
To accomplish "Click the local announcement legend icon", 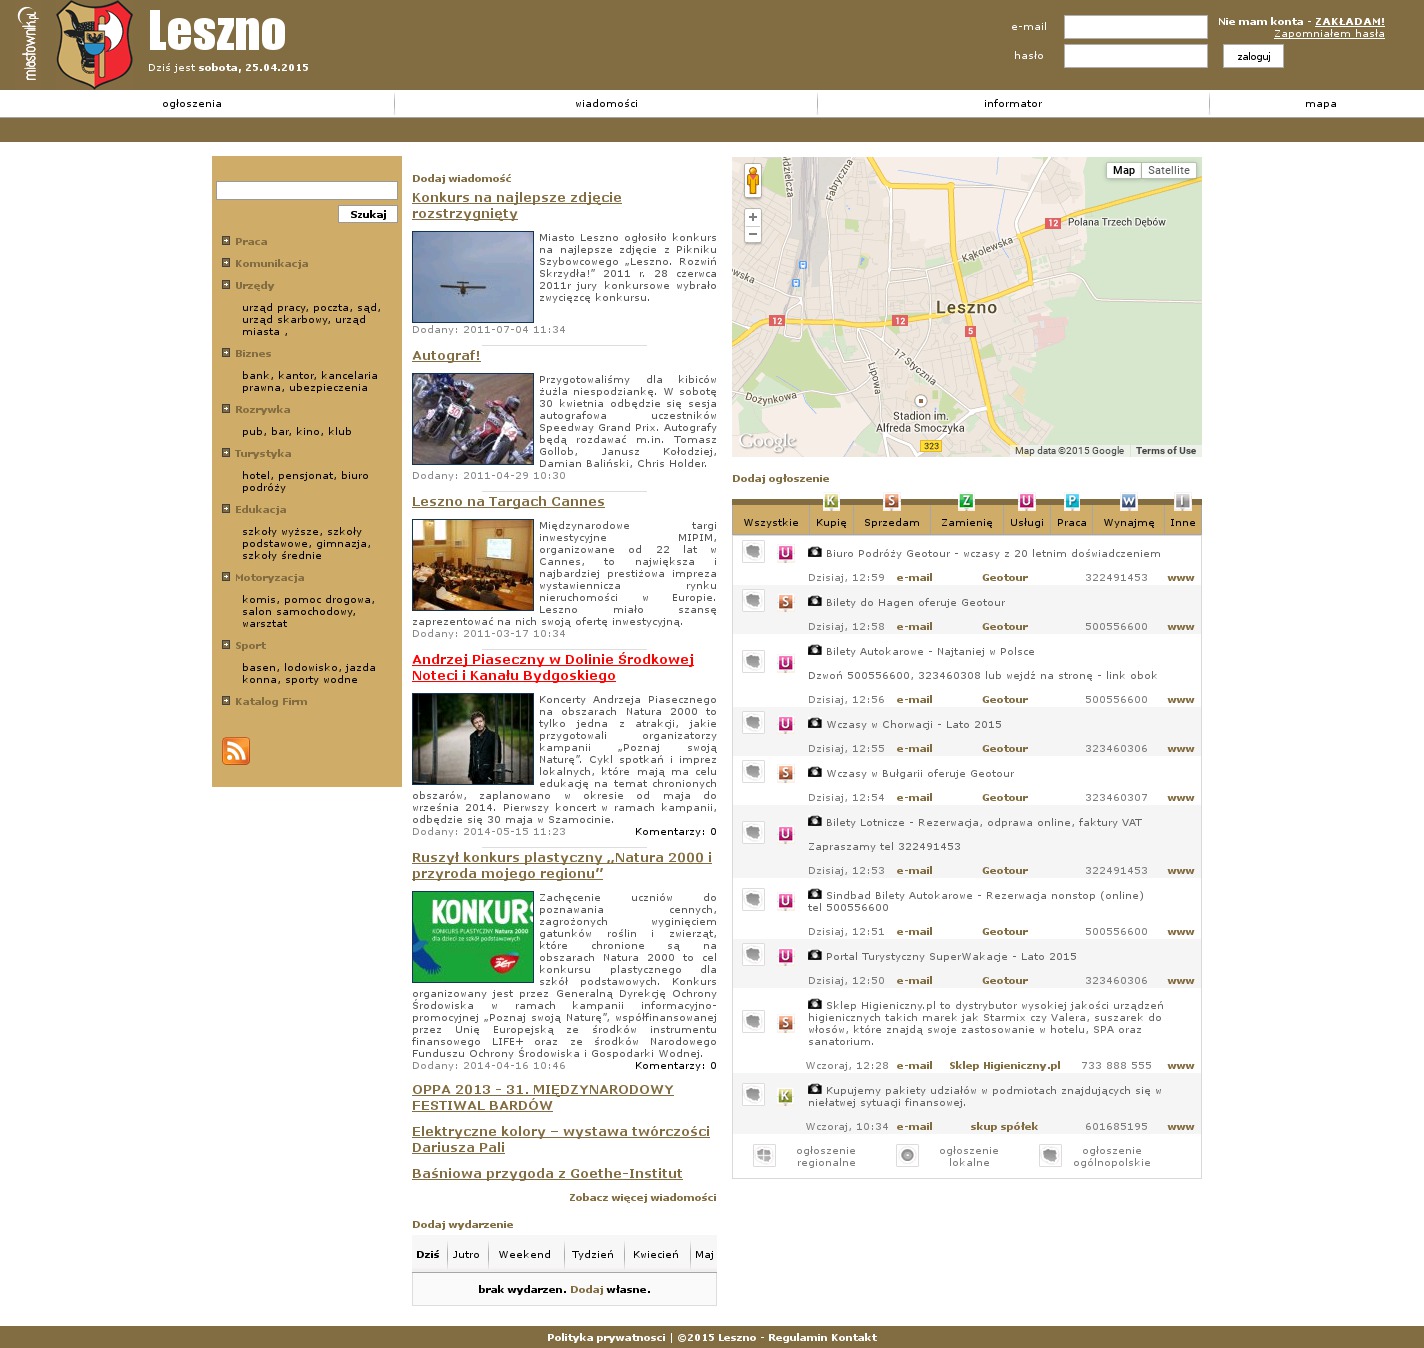I will [907, 1156].
